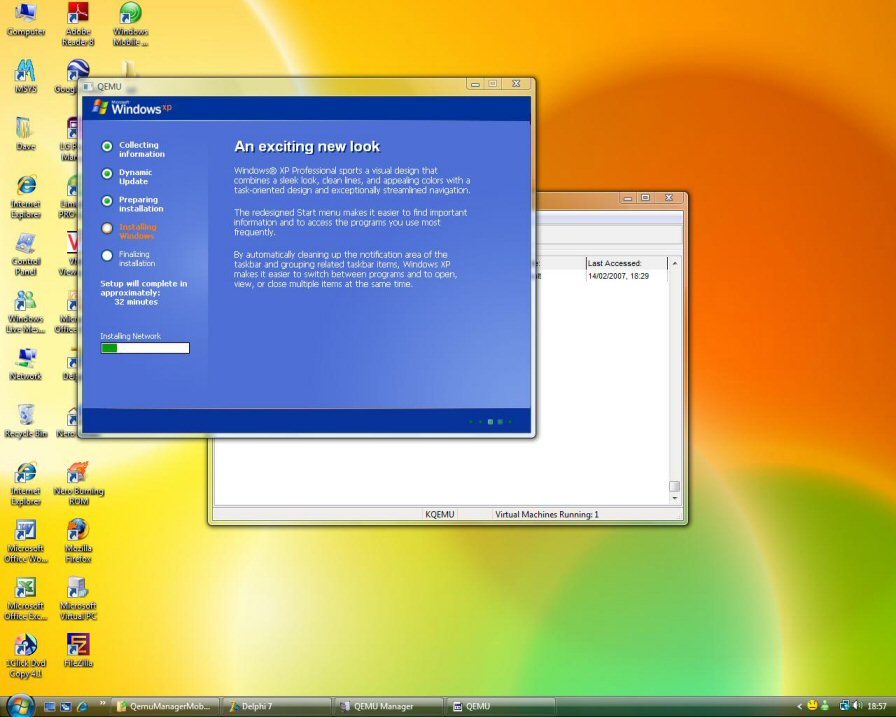
Task: Open the Computer desktop icon
Action: 25,15
